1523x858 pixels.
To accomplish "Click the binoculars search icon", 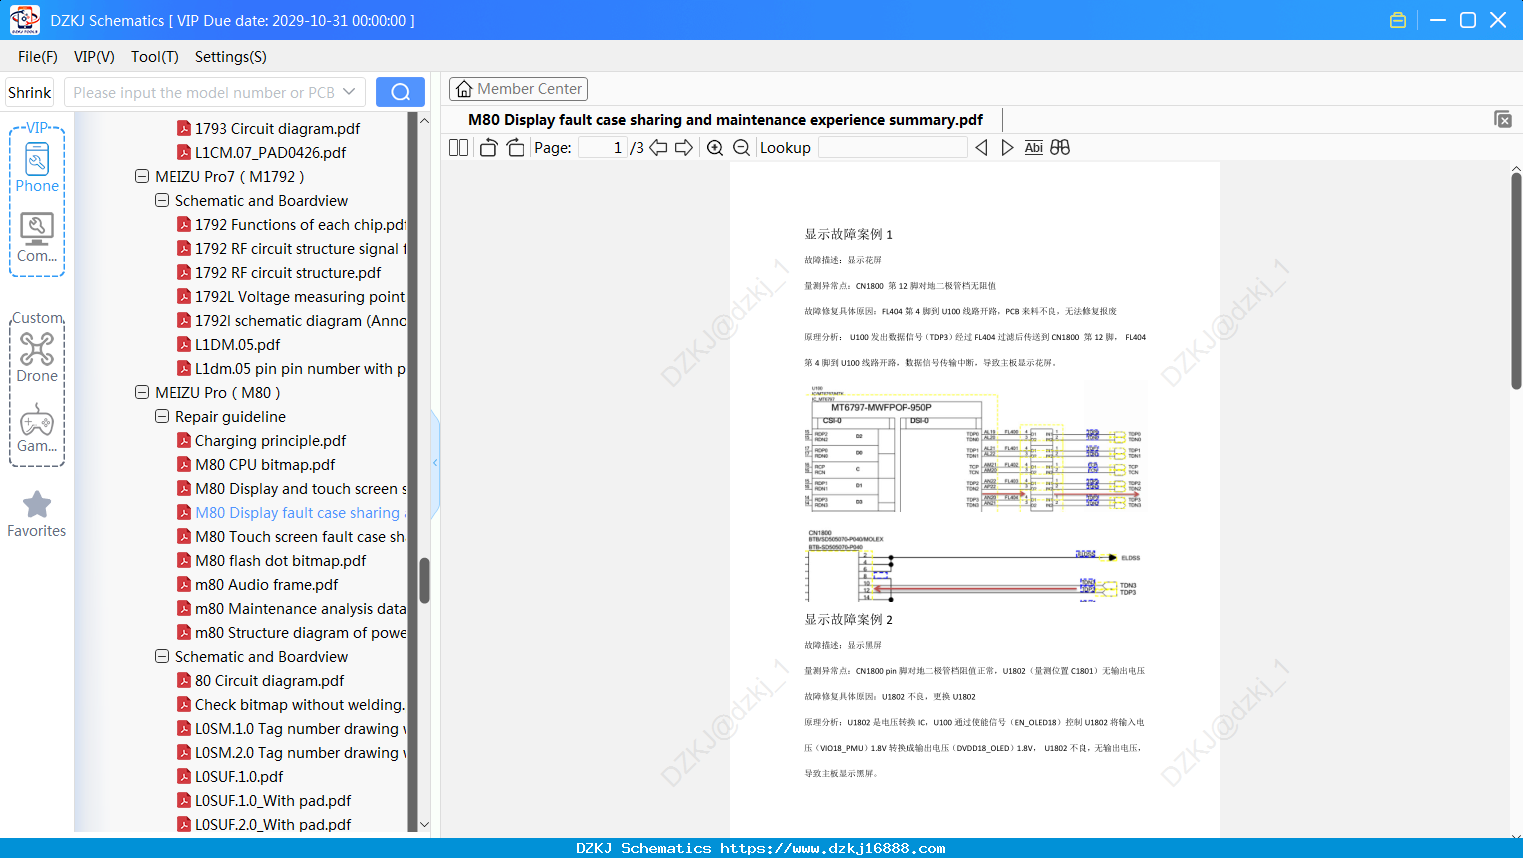I will pyautogui.click(x=1060, y=148).
